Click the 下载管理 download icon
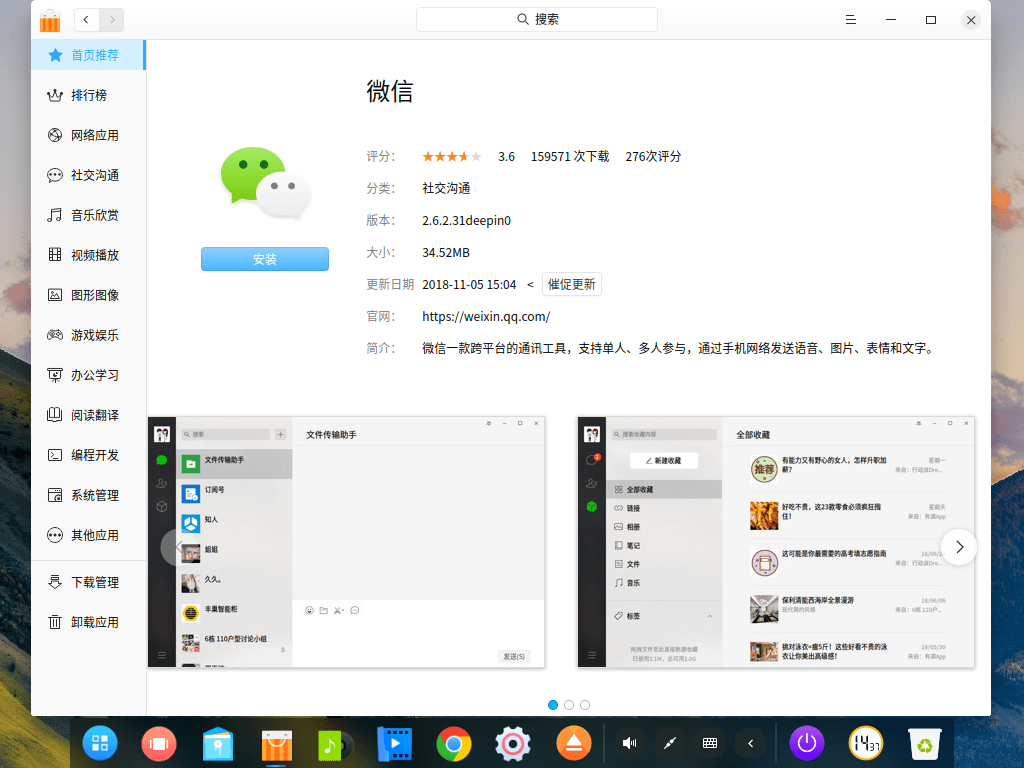 click(55, 582)
